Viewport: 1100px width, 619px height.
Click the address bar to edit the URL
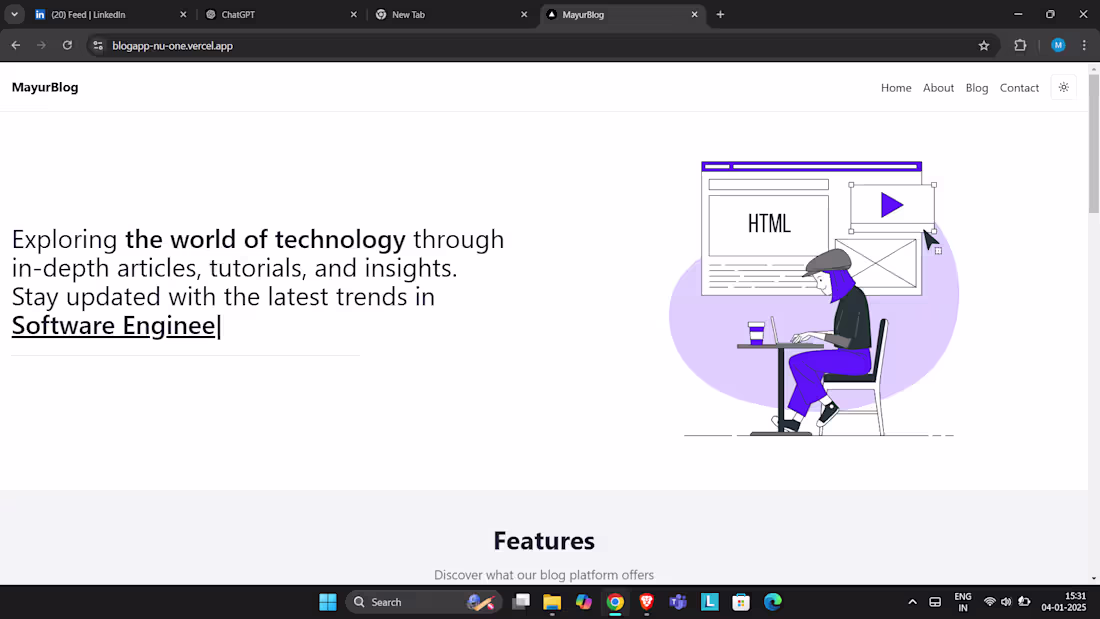point(400,45)
